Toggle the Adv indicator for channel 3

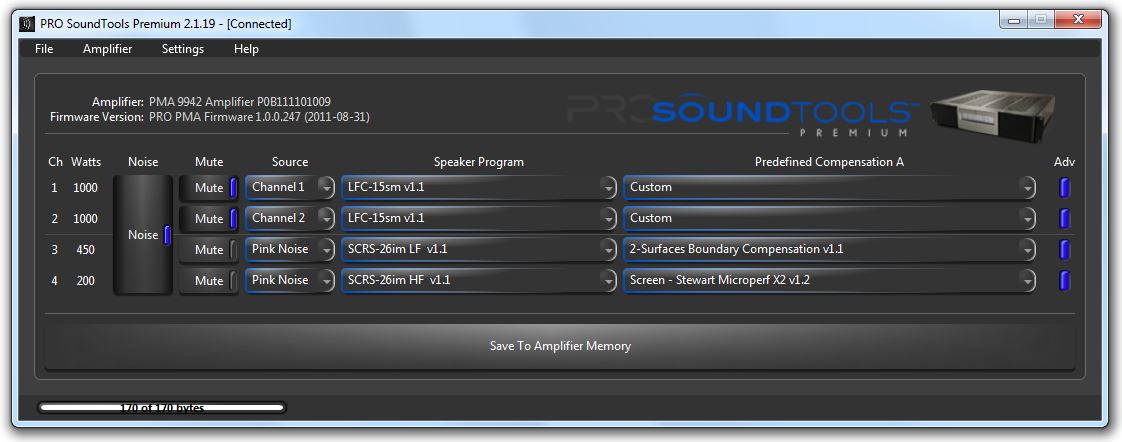[x=1064, y=250]
